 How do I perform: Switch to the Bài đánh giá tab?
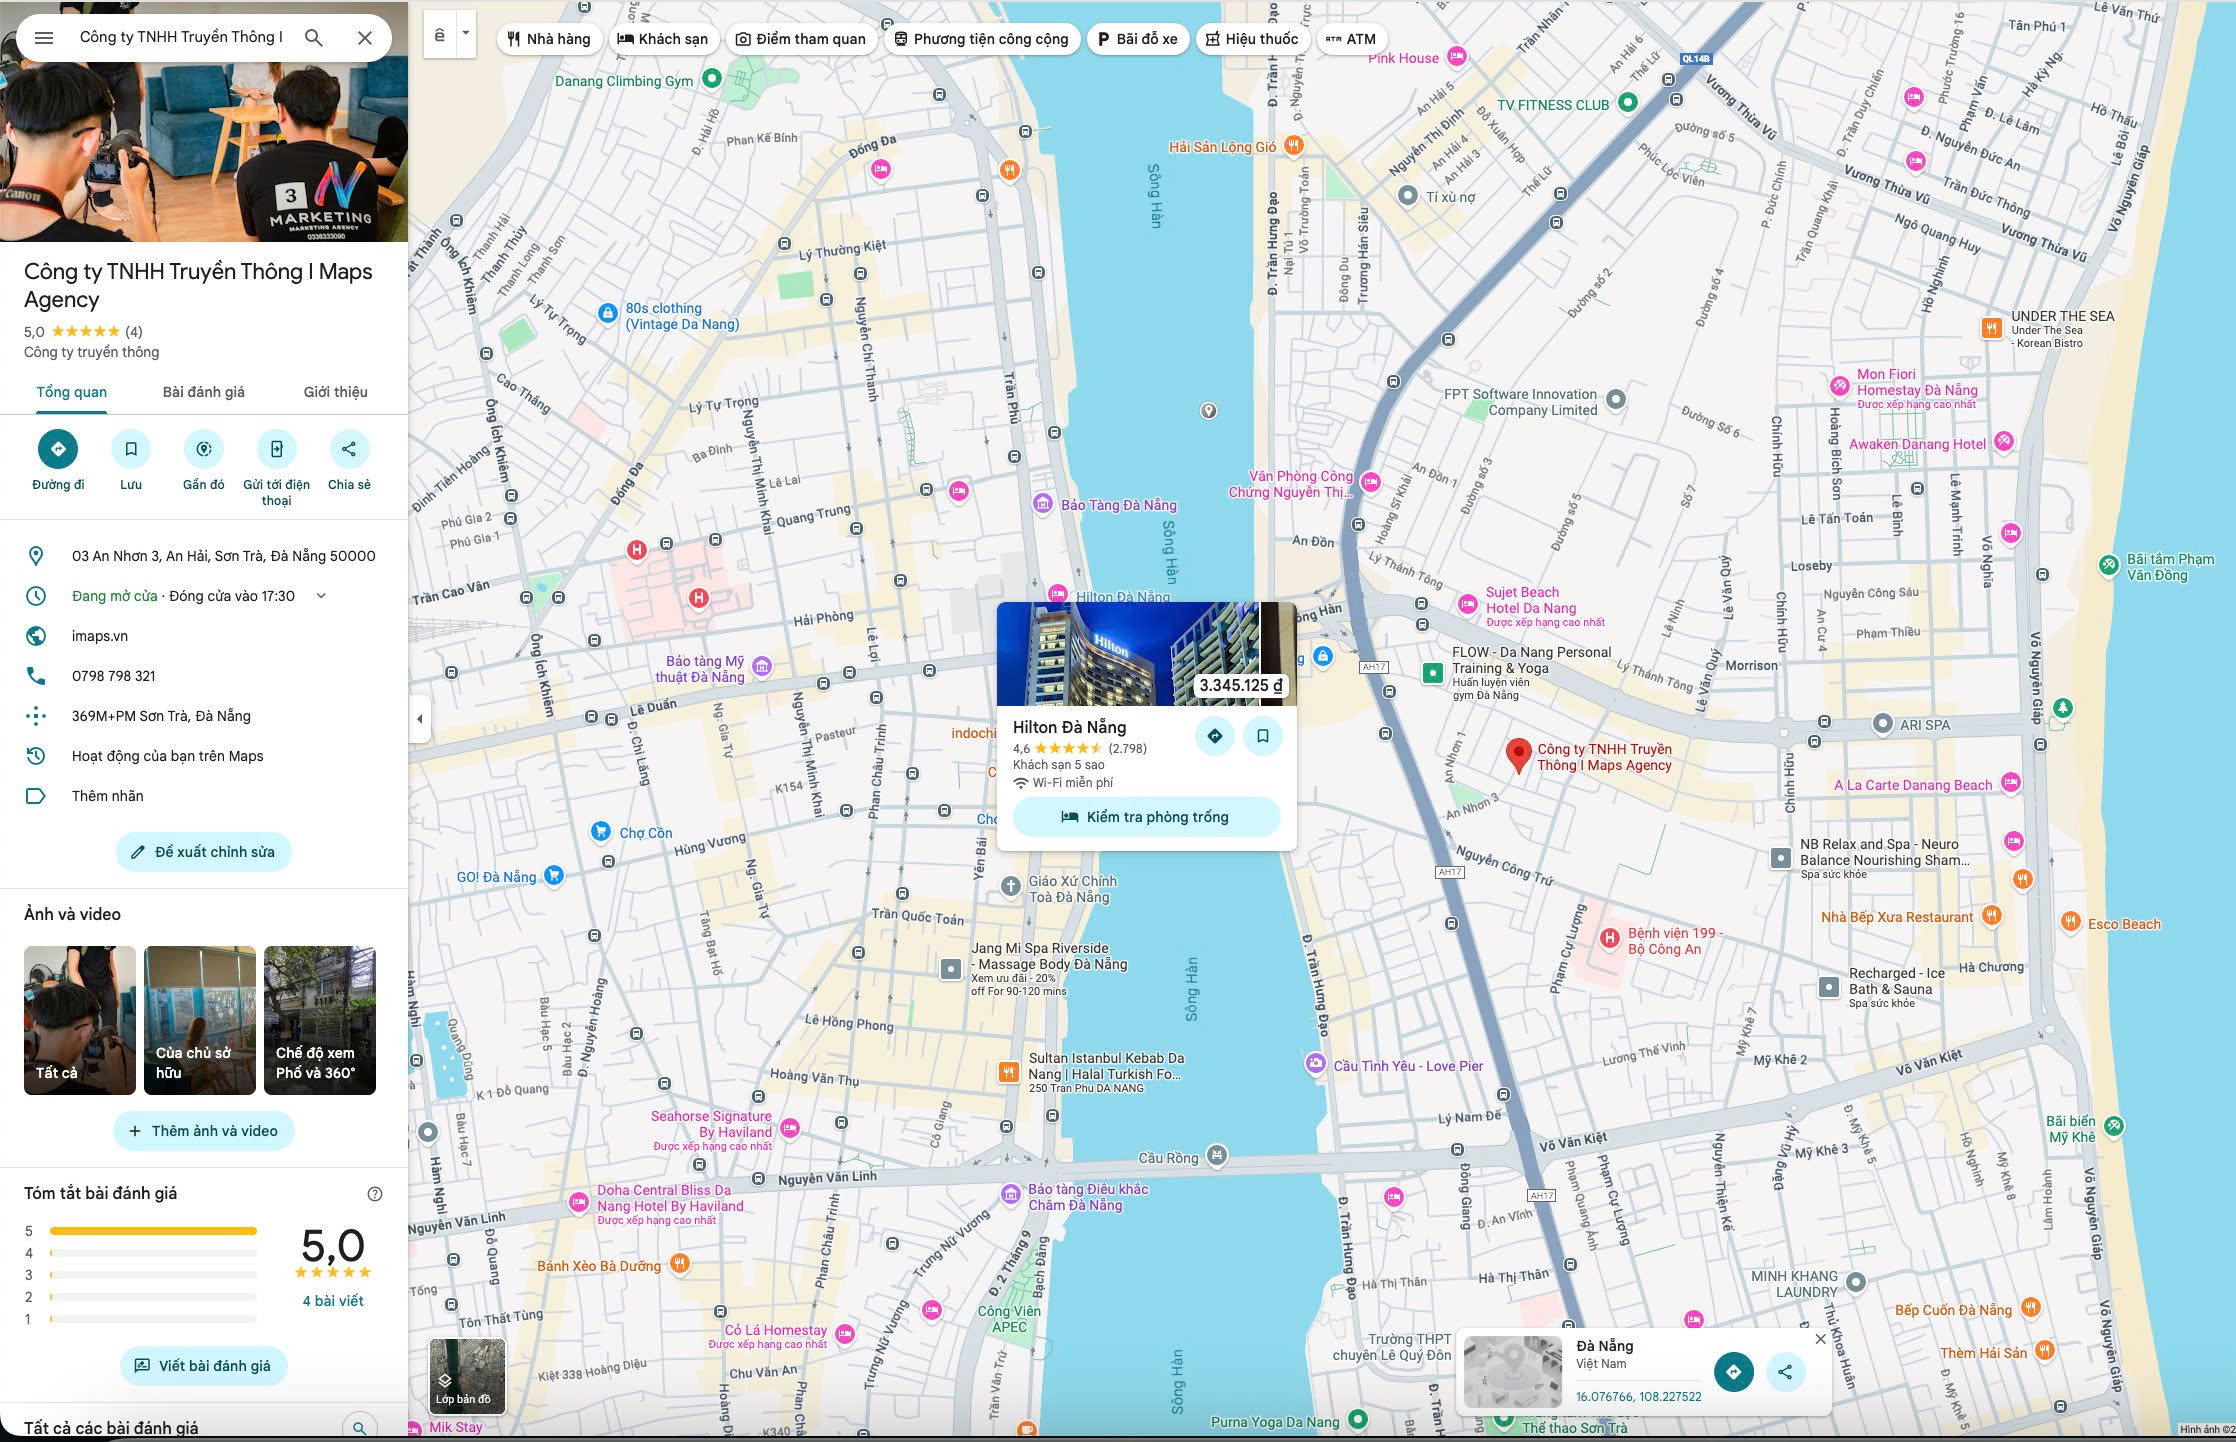pos(202,392)
